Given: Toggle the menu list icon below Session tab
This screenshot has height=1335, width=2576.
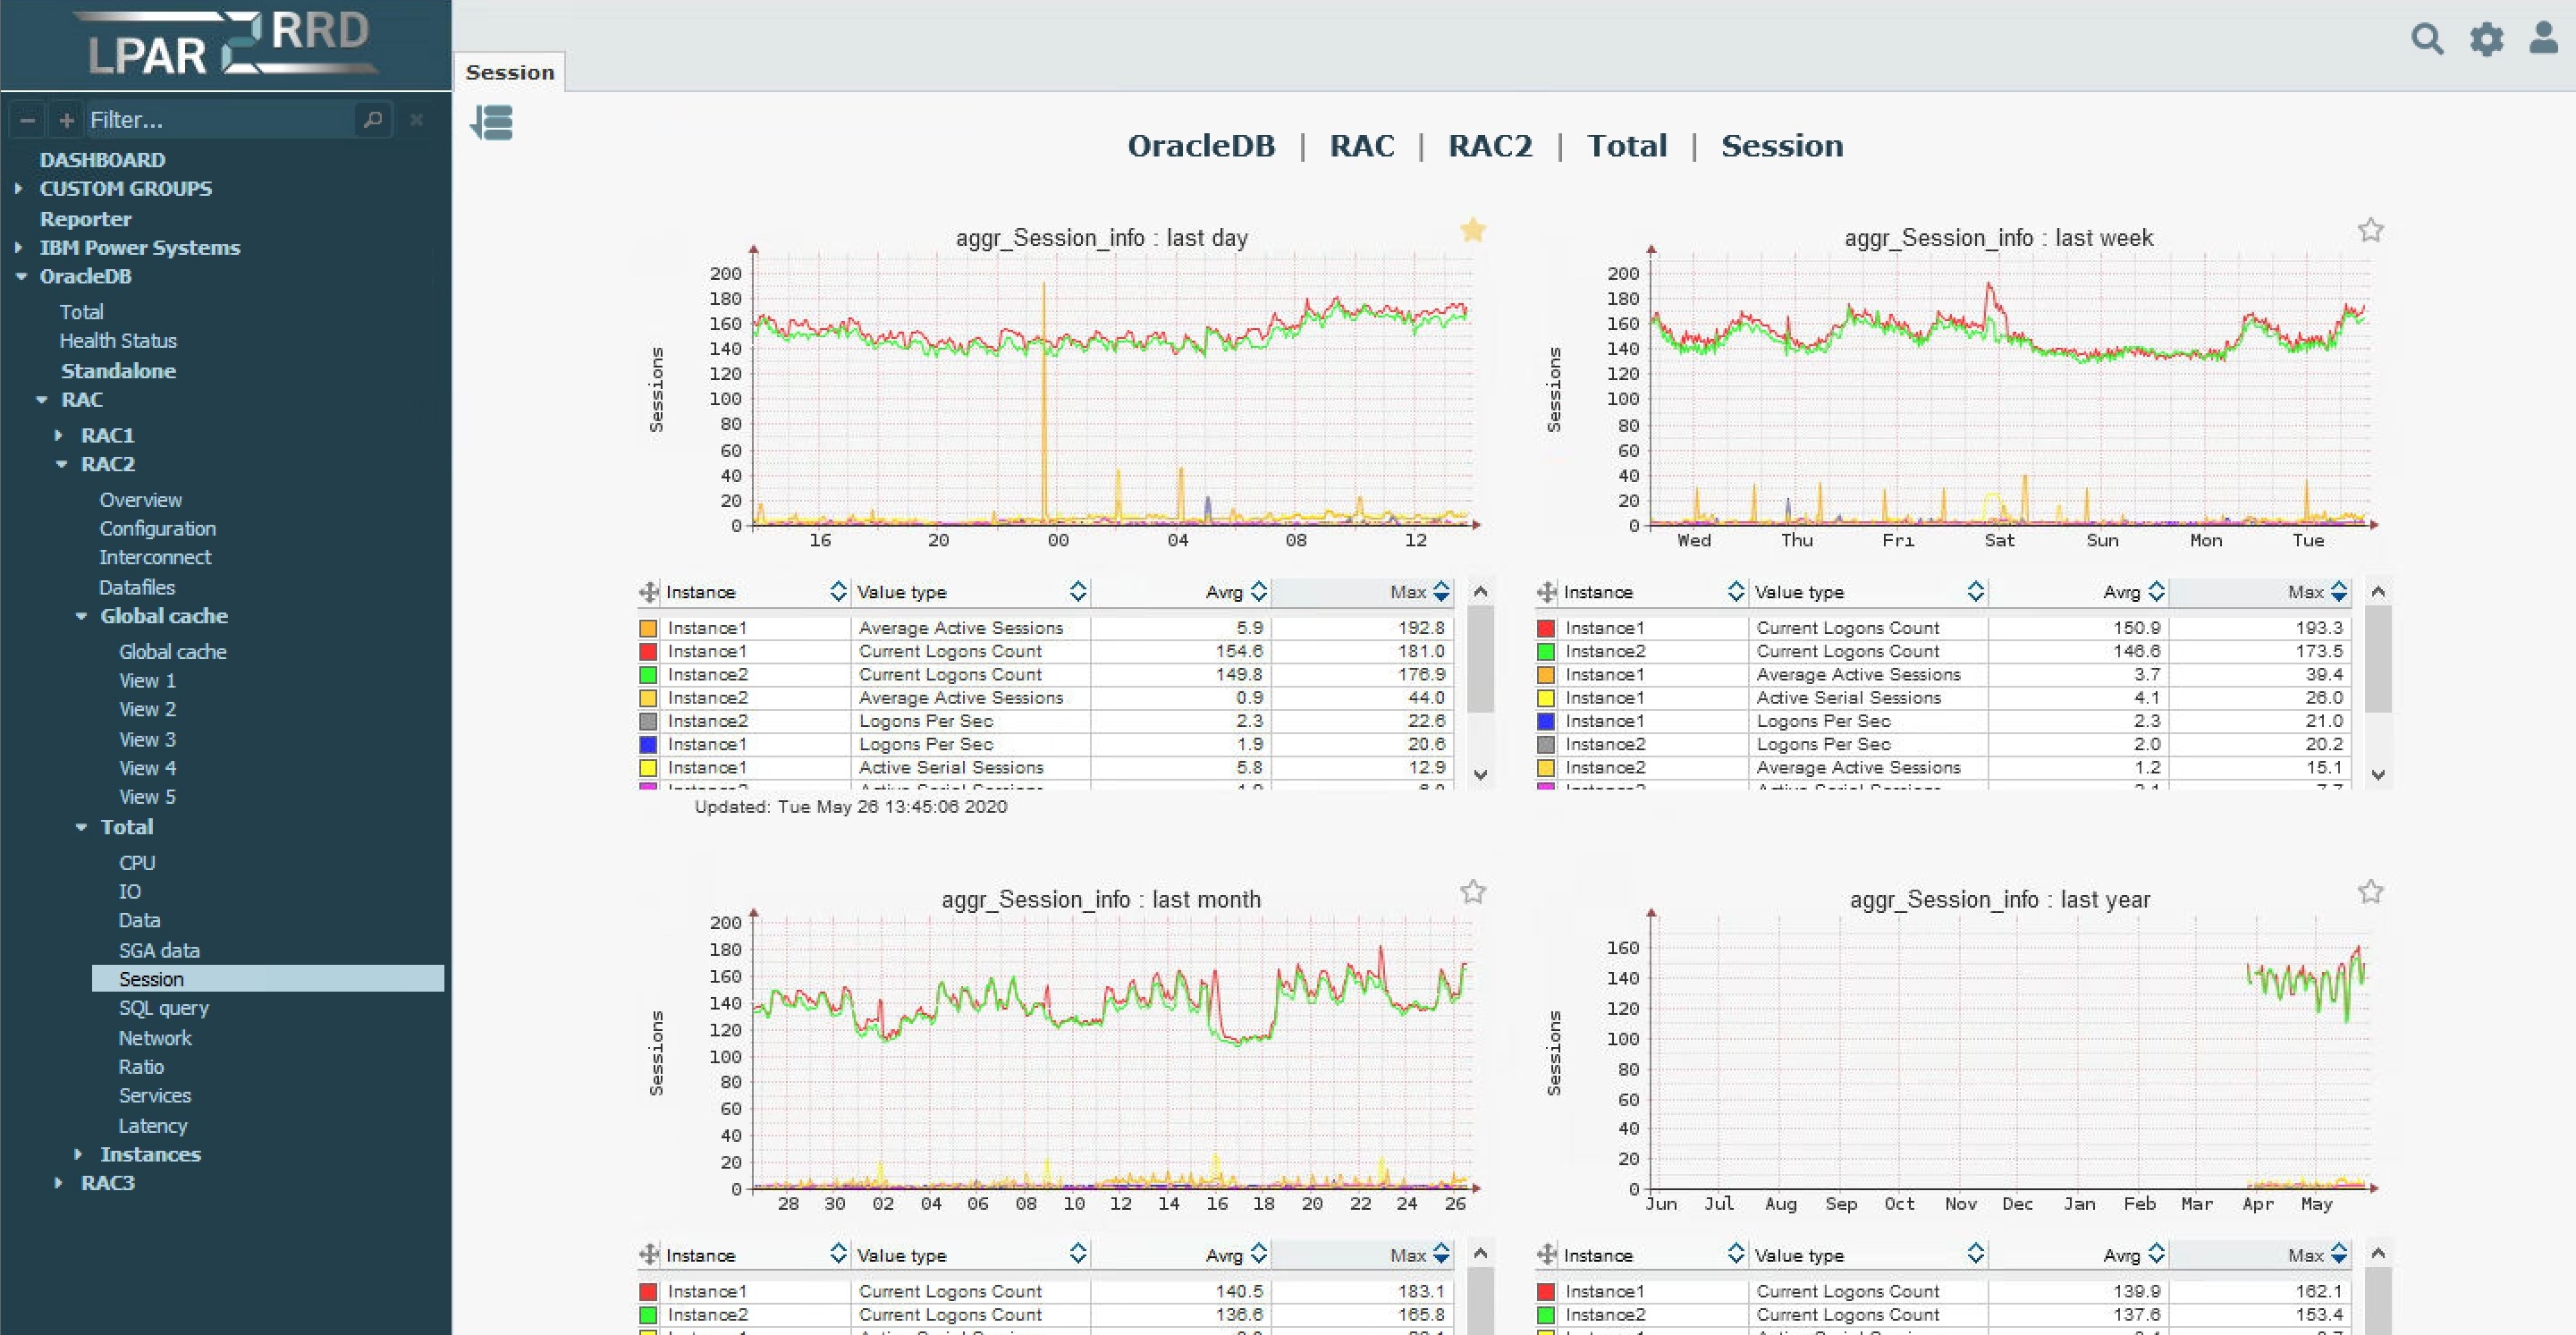Looking at the screenshot, I should [491, 123].
